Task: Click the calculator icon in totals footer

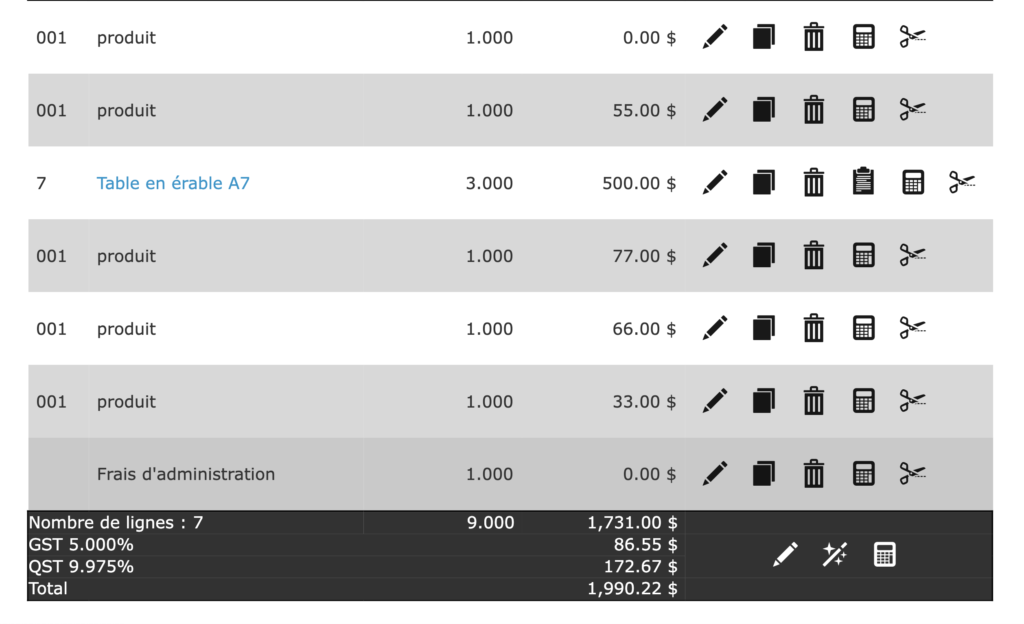Action: pyautogui.click(x=884, y=555)
